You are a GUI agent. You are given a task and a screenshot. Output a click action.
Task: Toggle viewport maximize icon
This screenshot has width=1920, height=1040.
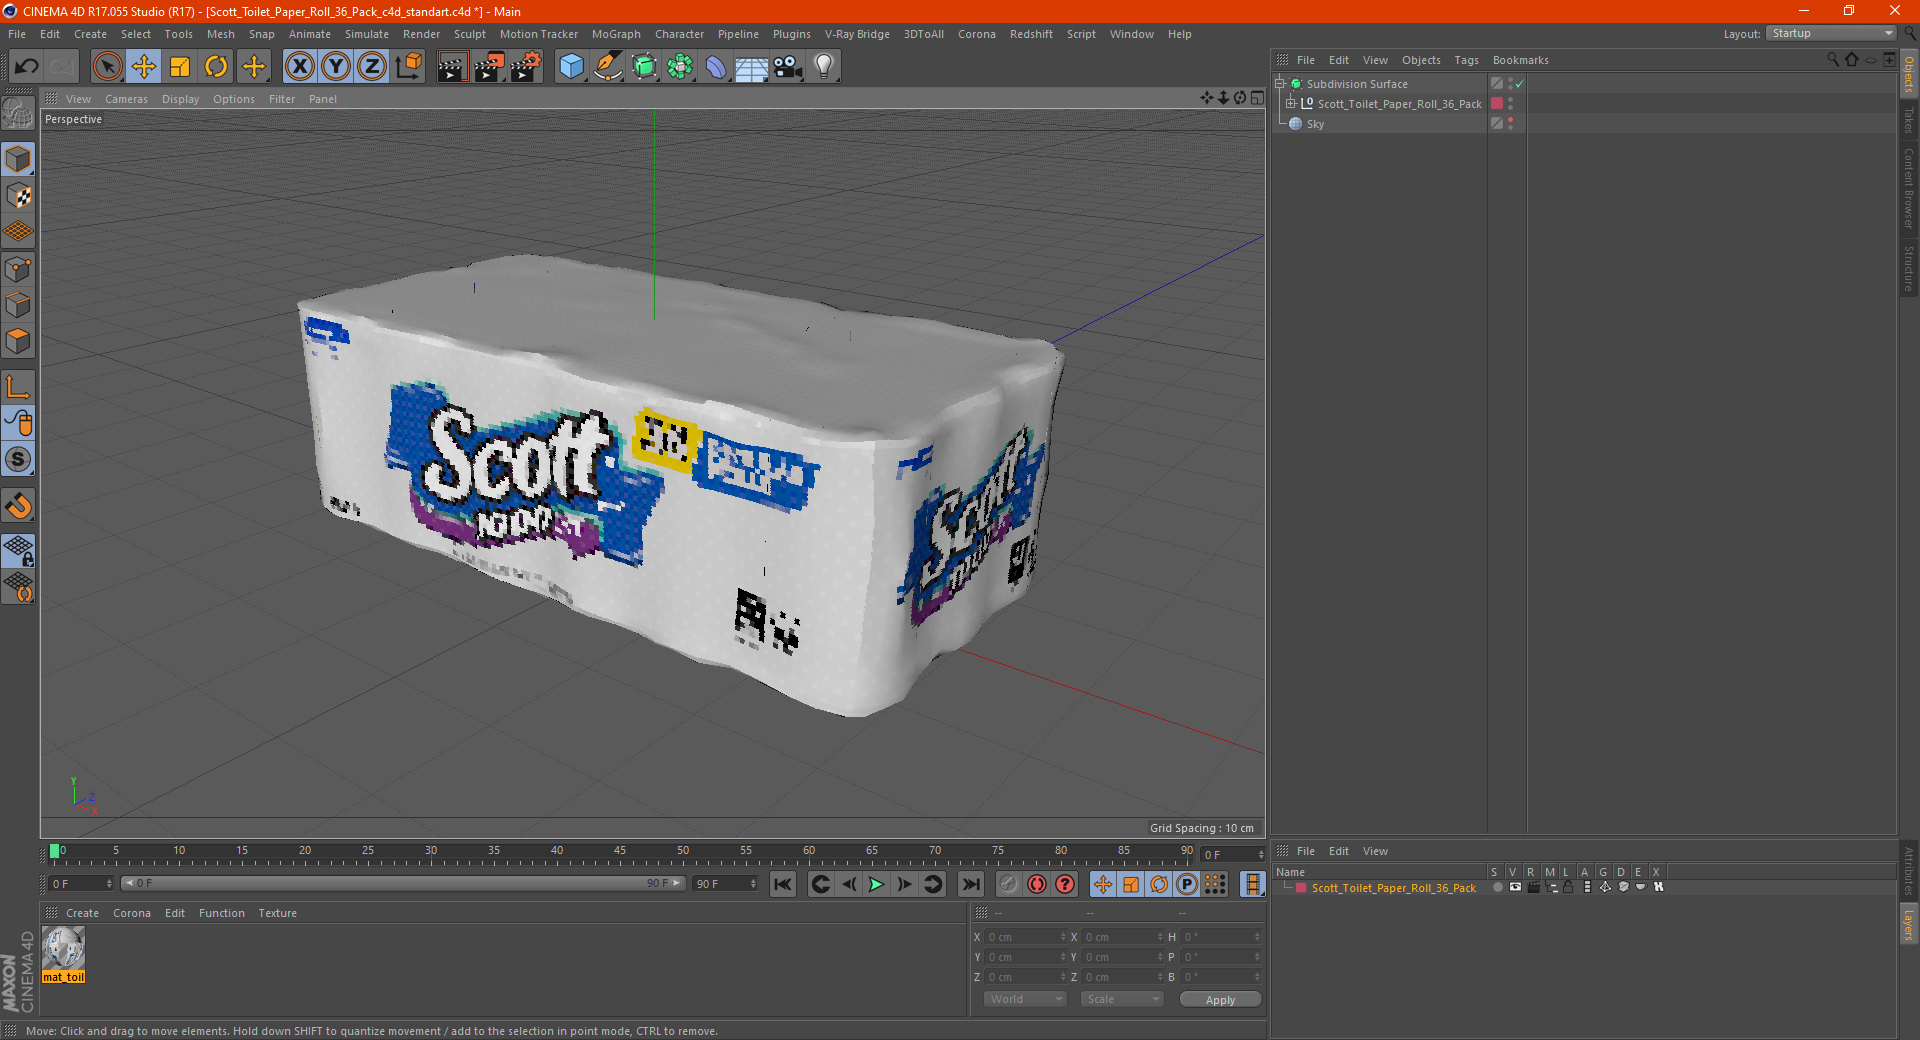coord(1257,98)
